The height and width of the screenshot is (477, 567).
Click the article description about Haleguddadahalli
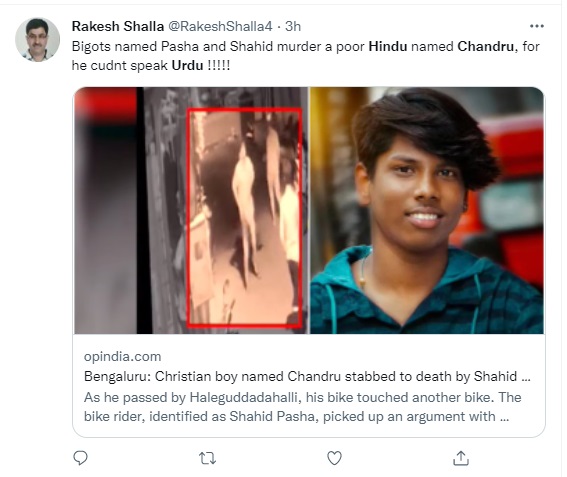point(302,407)
